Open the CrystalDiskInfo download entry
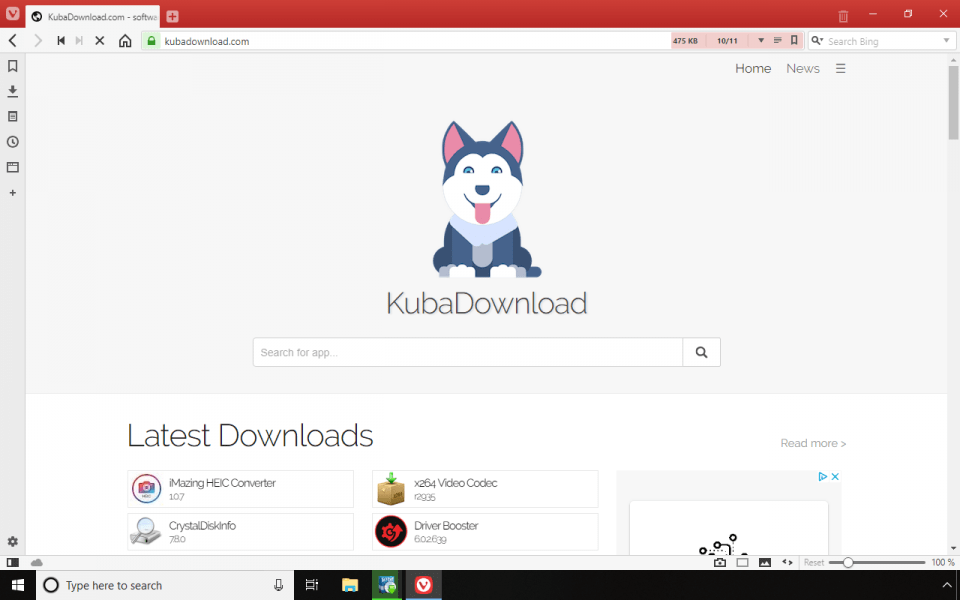 pos(241,531)
